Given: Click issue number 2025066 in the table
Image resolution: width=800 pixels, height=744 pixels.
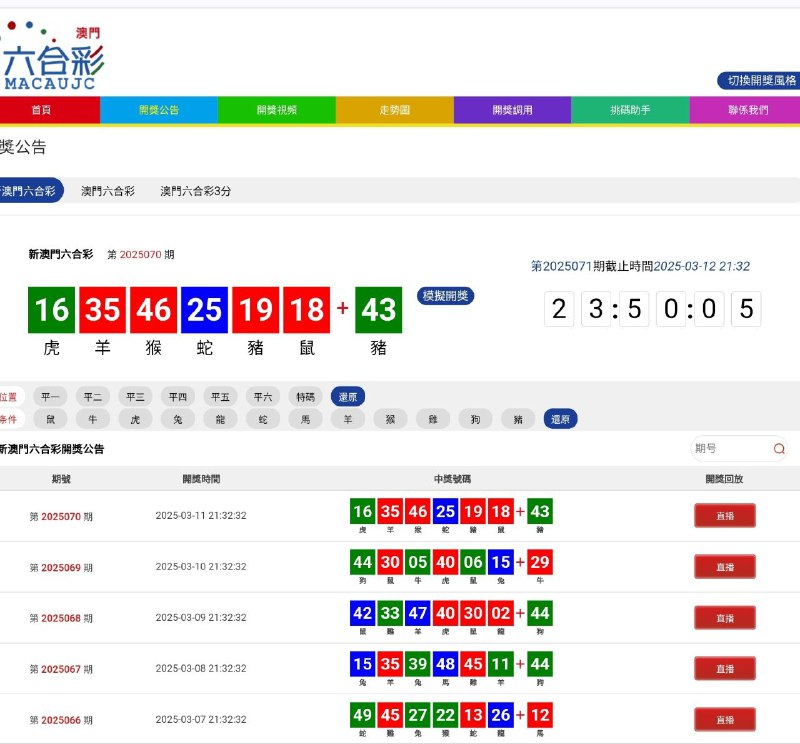Looking at the screenshot, I should click(61, 720).
